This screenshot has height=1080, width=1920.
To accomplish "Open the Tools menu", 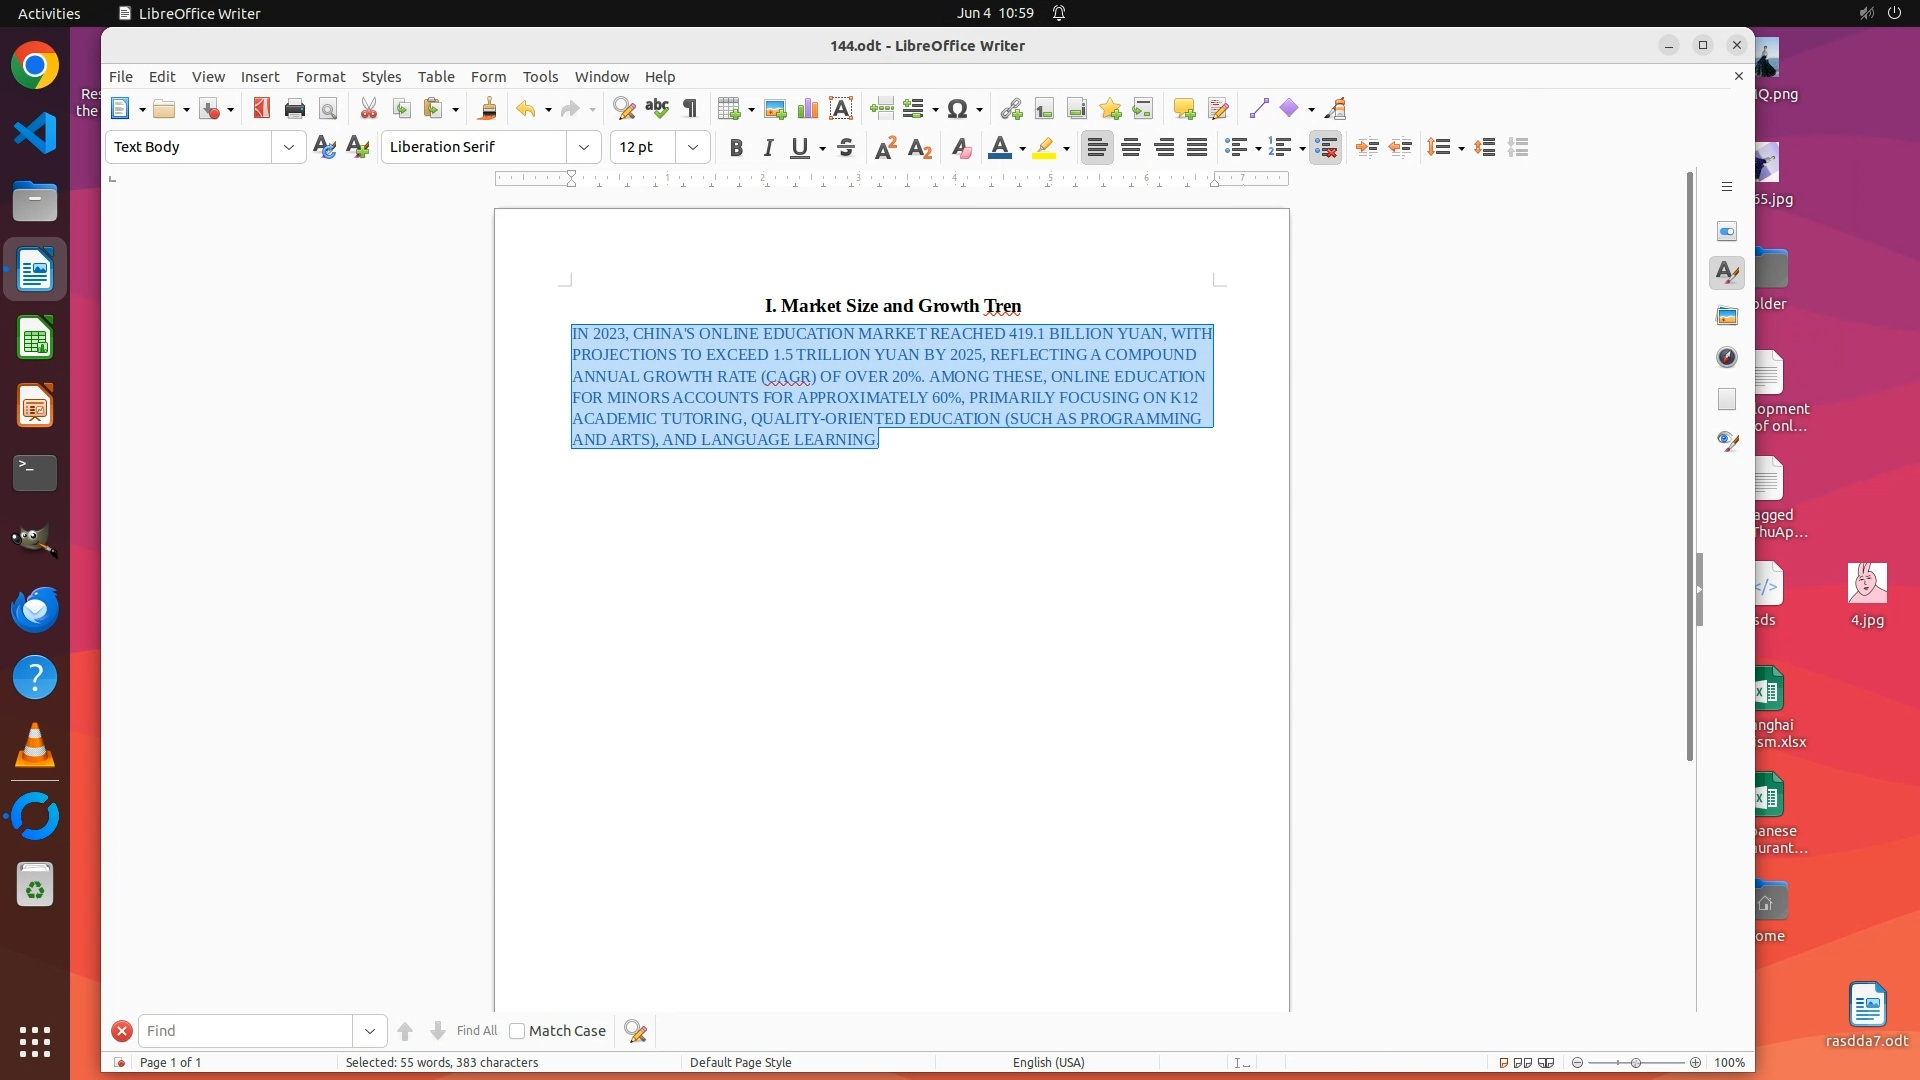I will pyautogui.click(x=540, y=77).
